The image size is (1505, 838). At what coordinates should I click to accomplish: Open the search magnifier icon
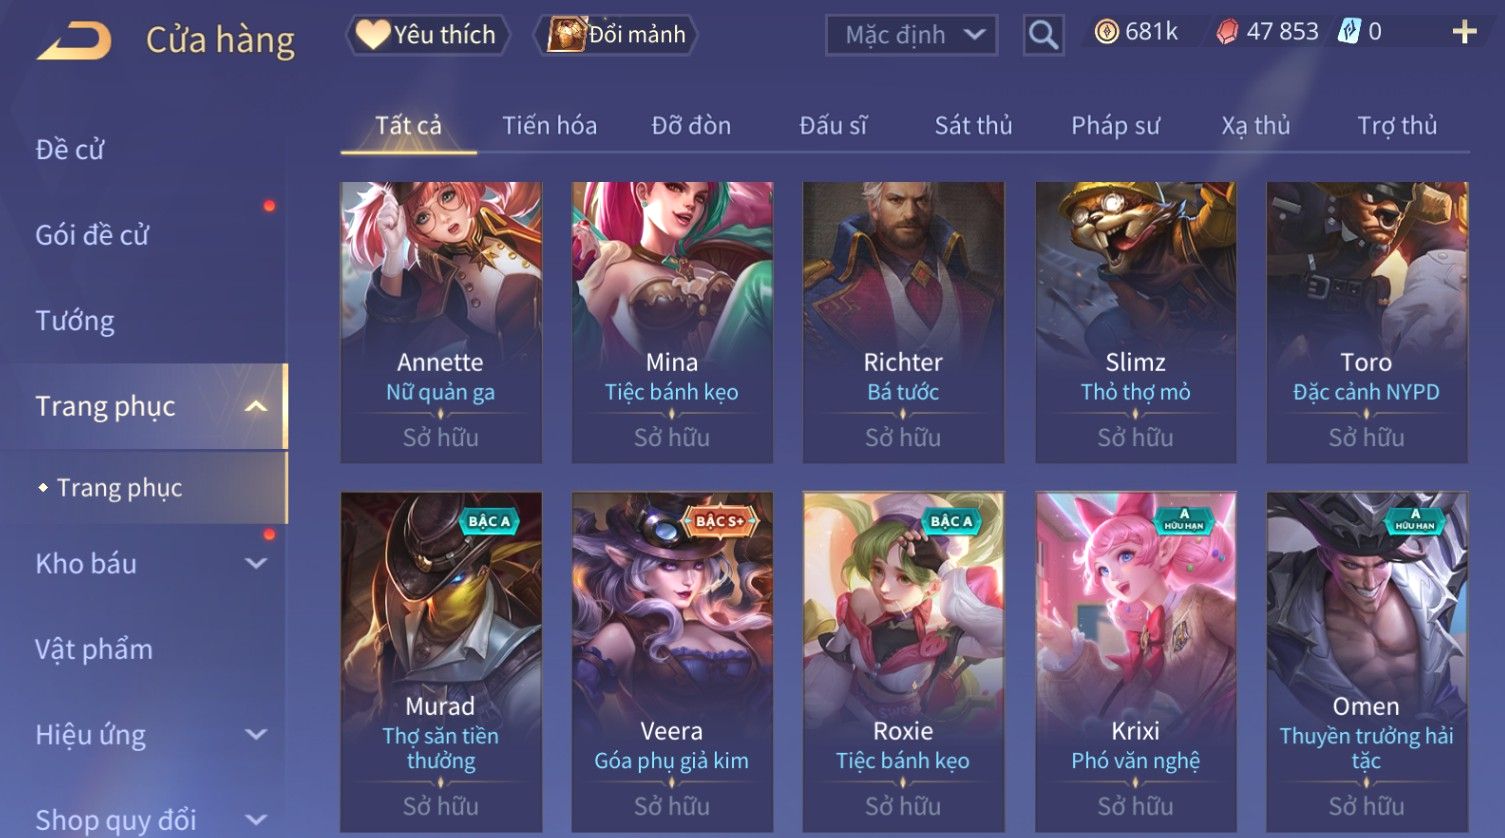pos(1043,35)
